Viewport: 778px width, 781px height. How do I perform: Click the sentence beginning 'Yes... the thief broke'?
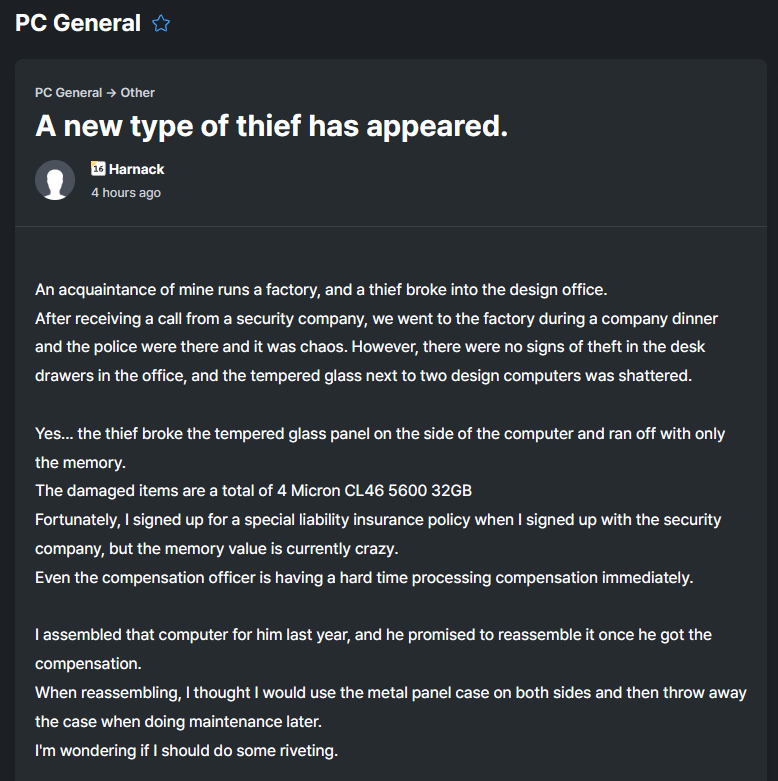380,434
